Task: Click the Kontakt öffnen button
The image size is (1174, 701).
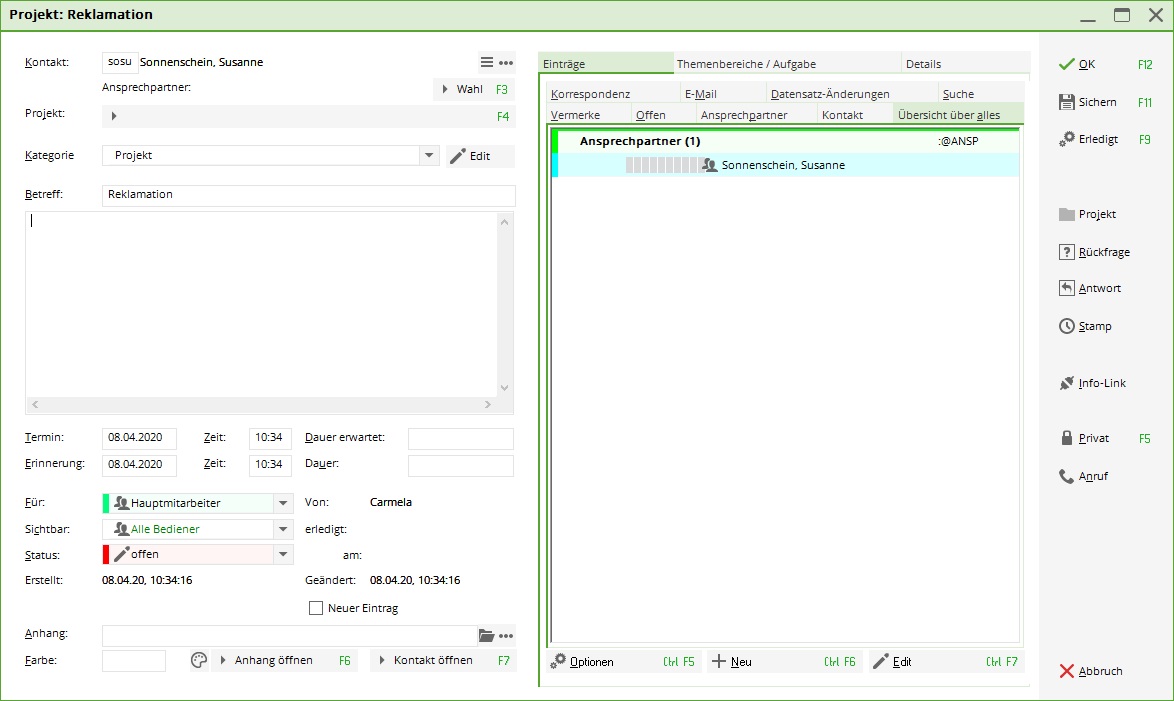Action: (442, 660)
